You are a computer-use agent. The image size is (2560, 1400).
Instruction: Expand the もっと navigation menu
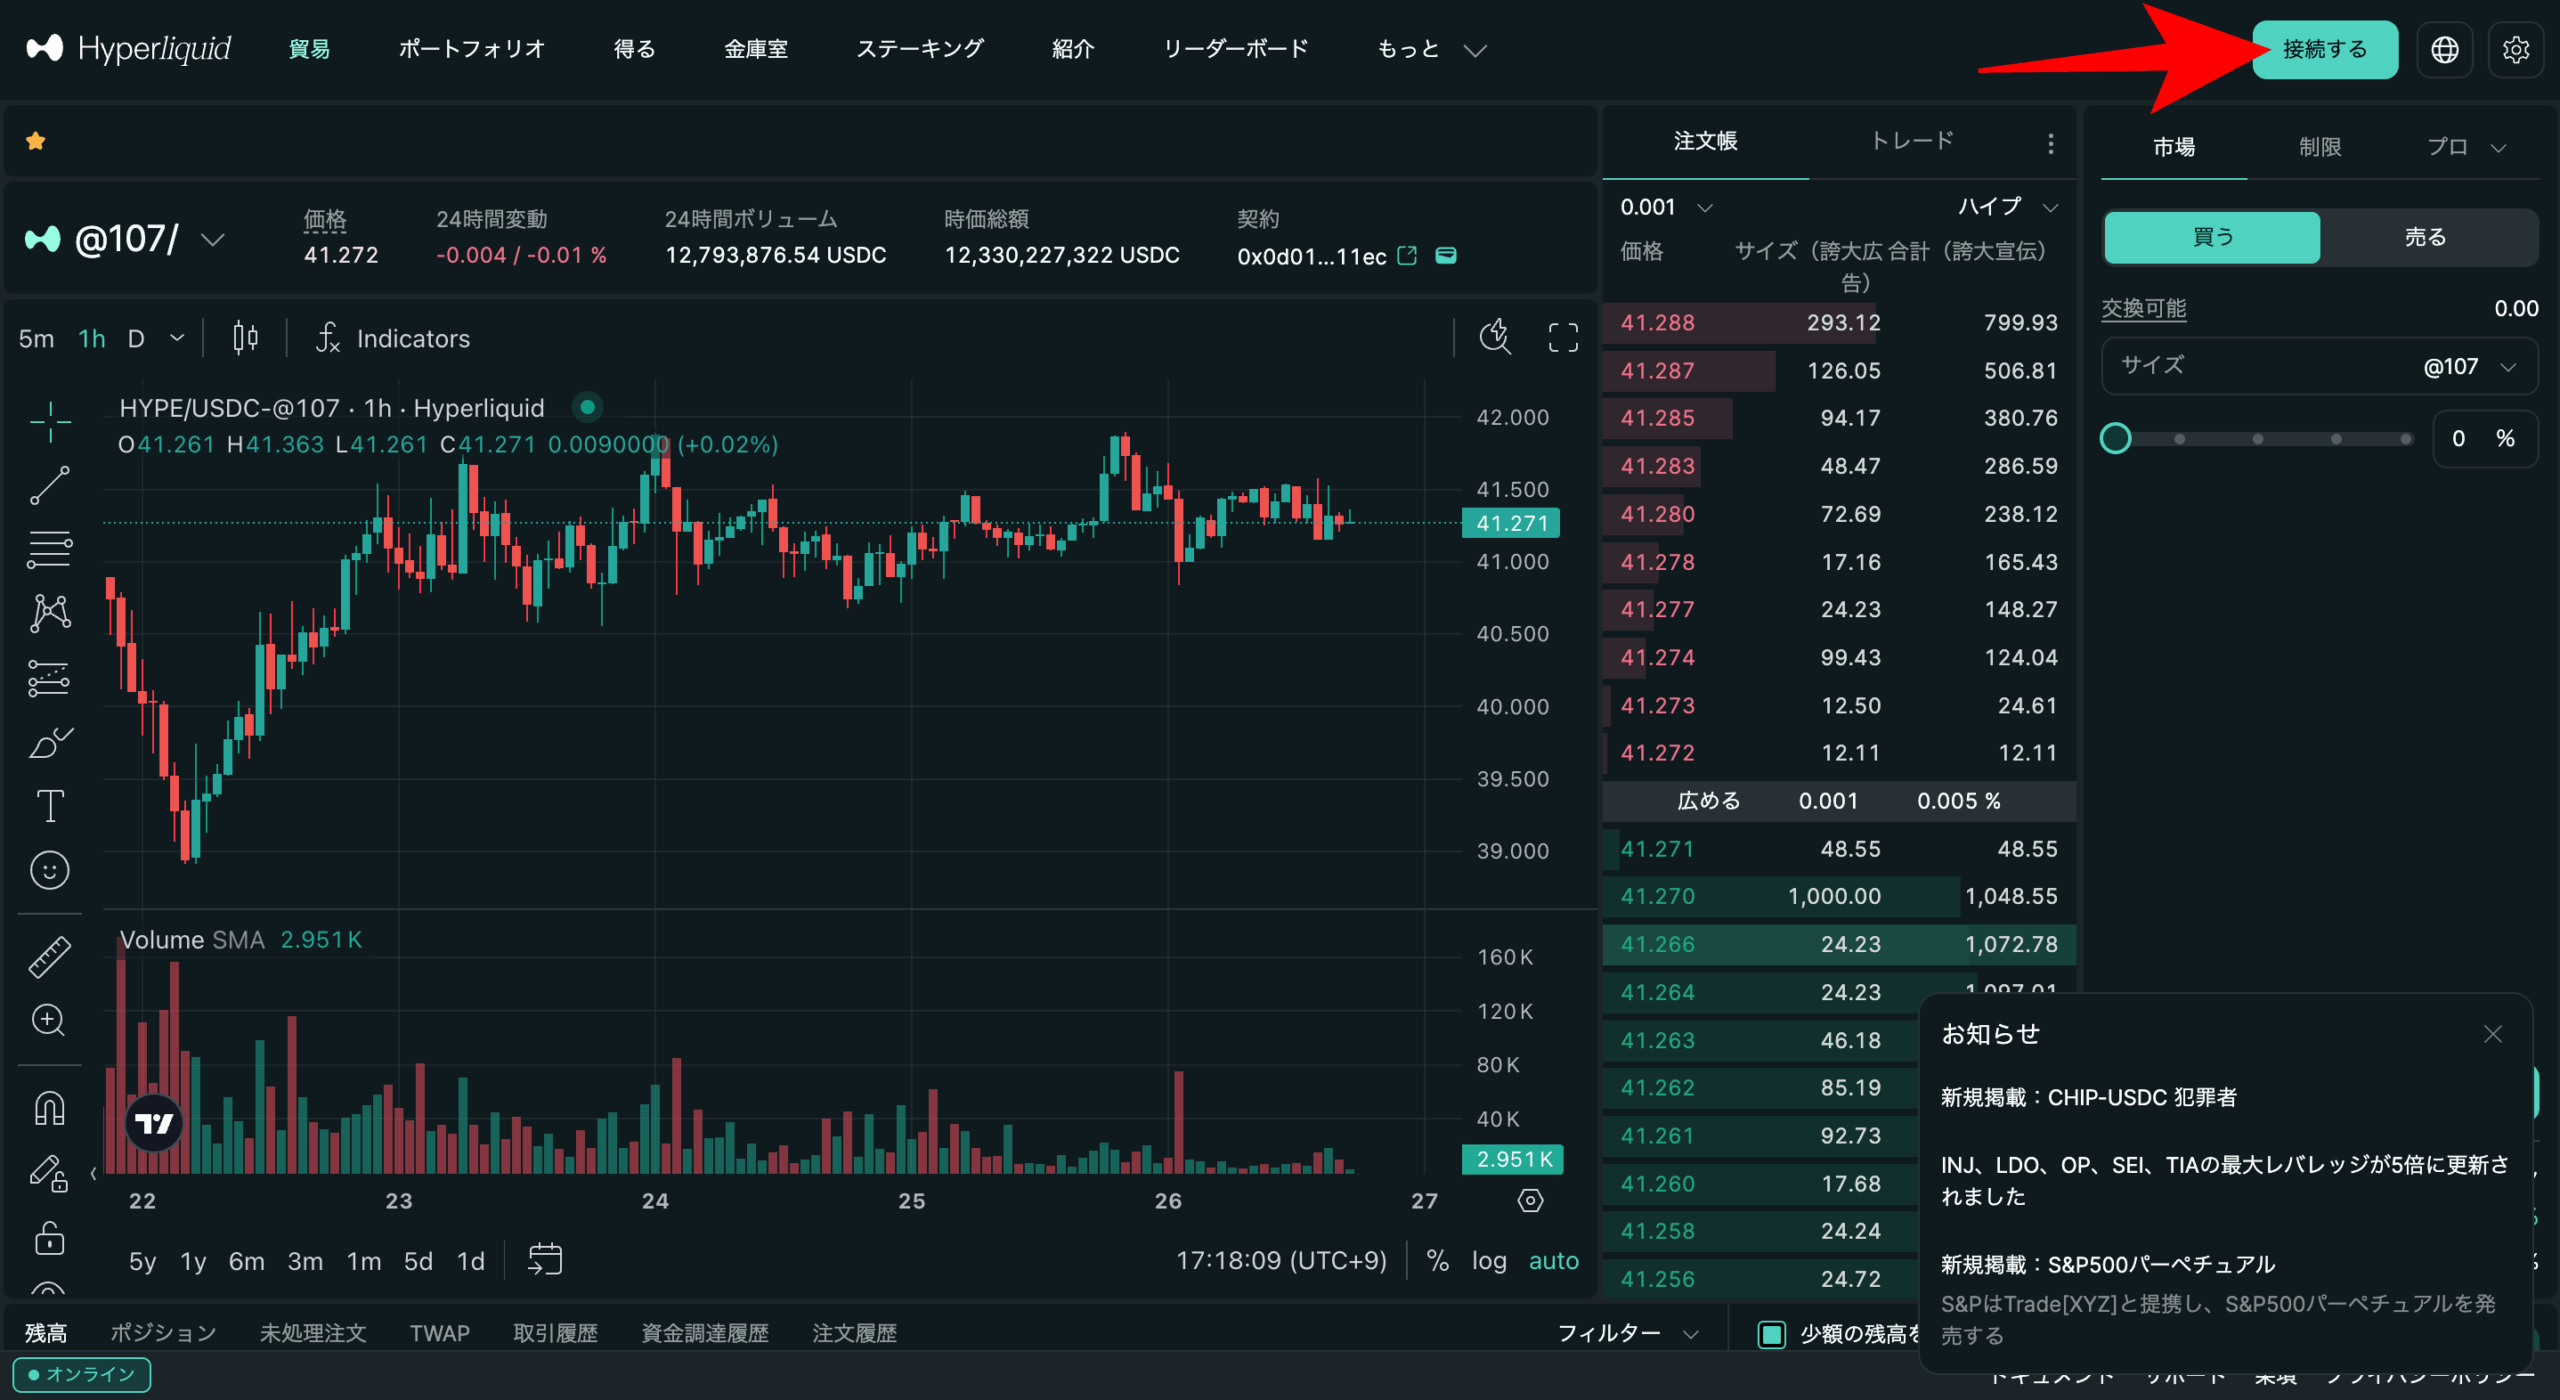tap(1431, 49)
